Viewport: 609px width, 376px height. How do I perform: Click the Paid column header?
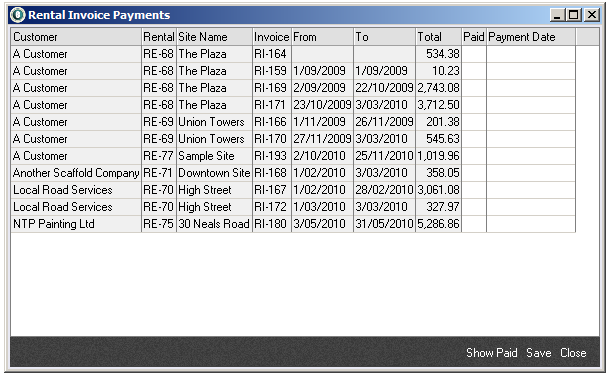coord(474,37)
